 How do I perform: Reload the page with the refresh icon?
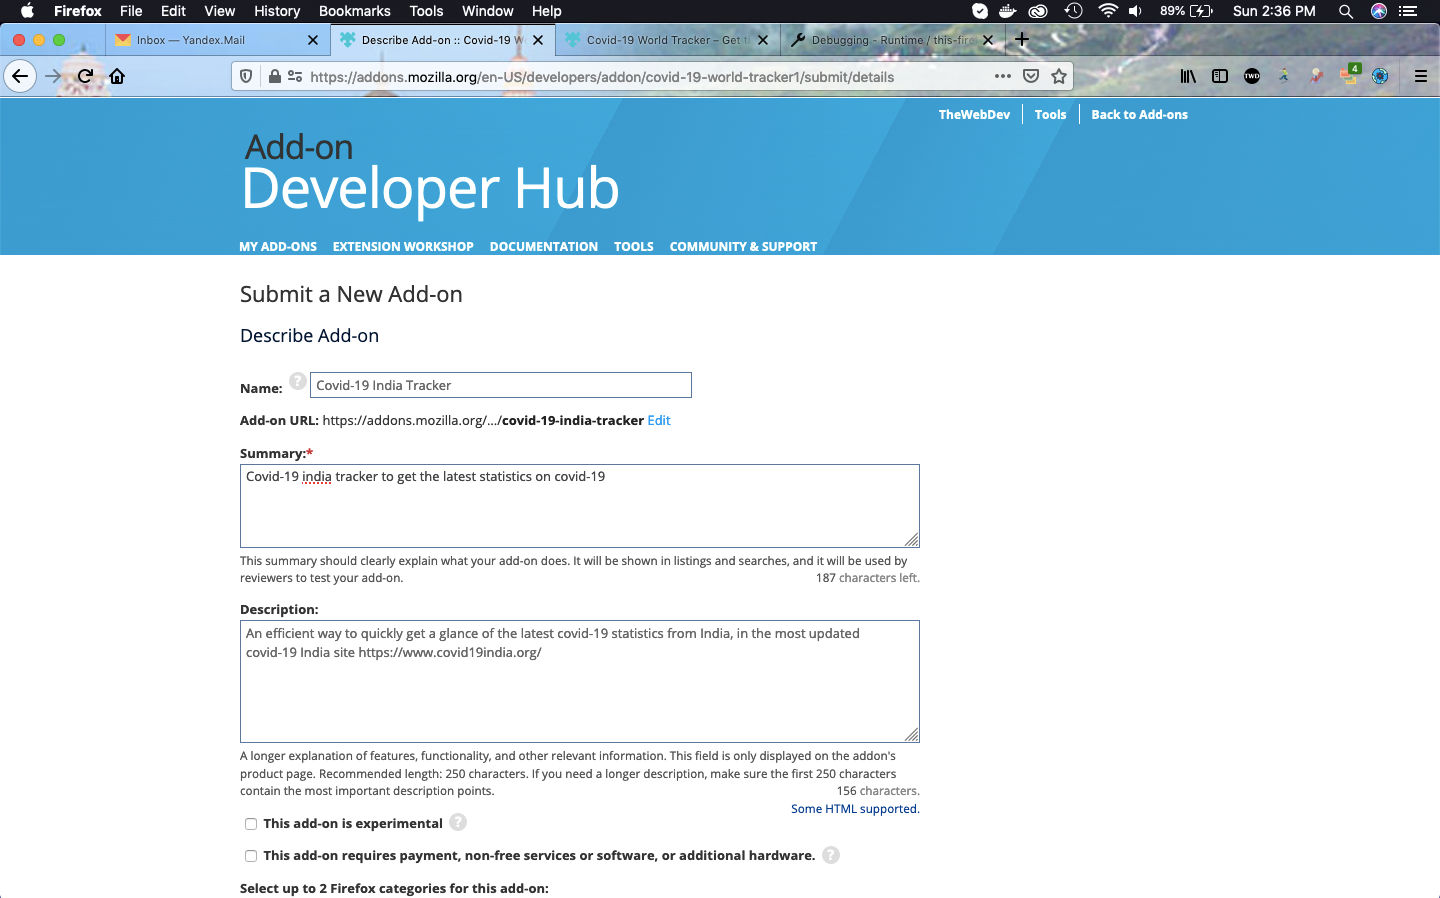click(x=85, y=76)
